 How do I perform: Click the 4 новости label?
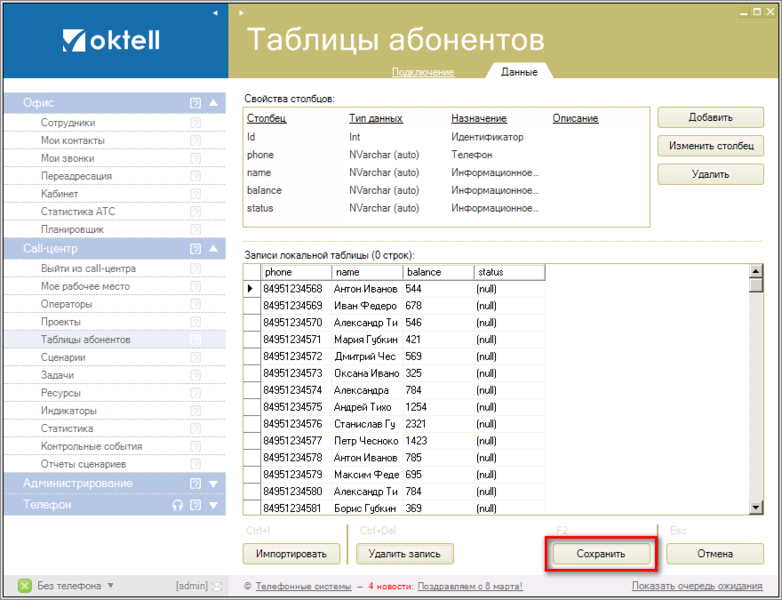coord(391,586)
